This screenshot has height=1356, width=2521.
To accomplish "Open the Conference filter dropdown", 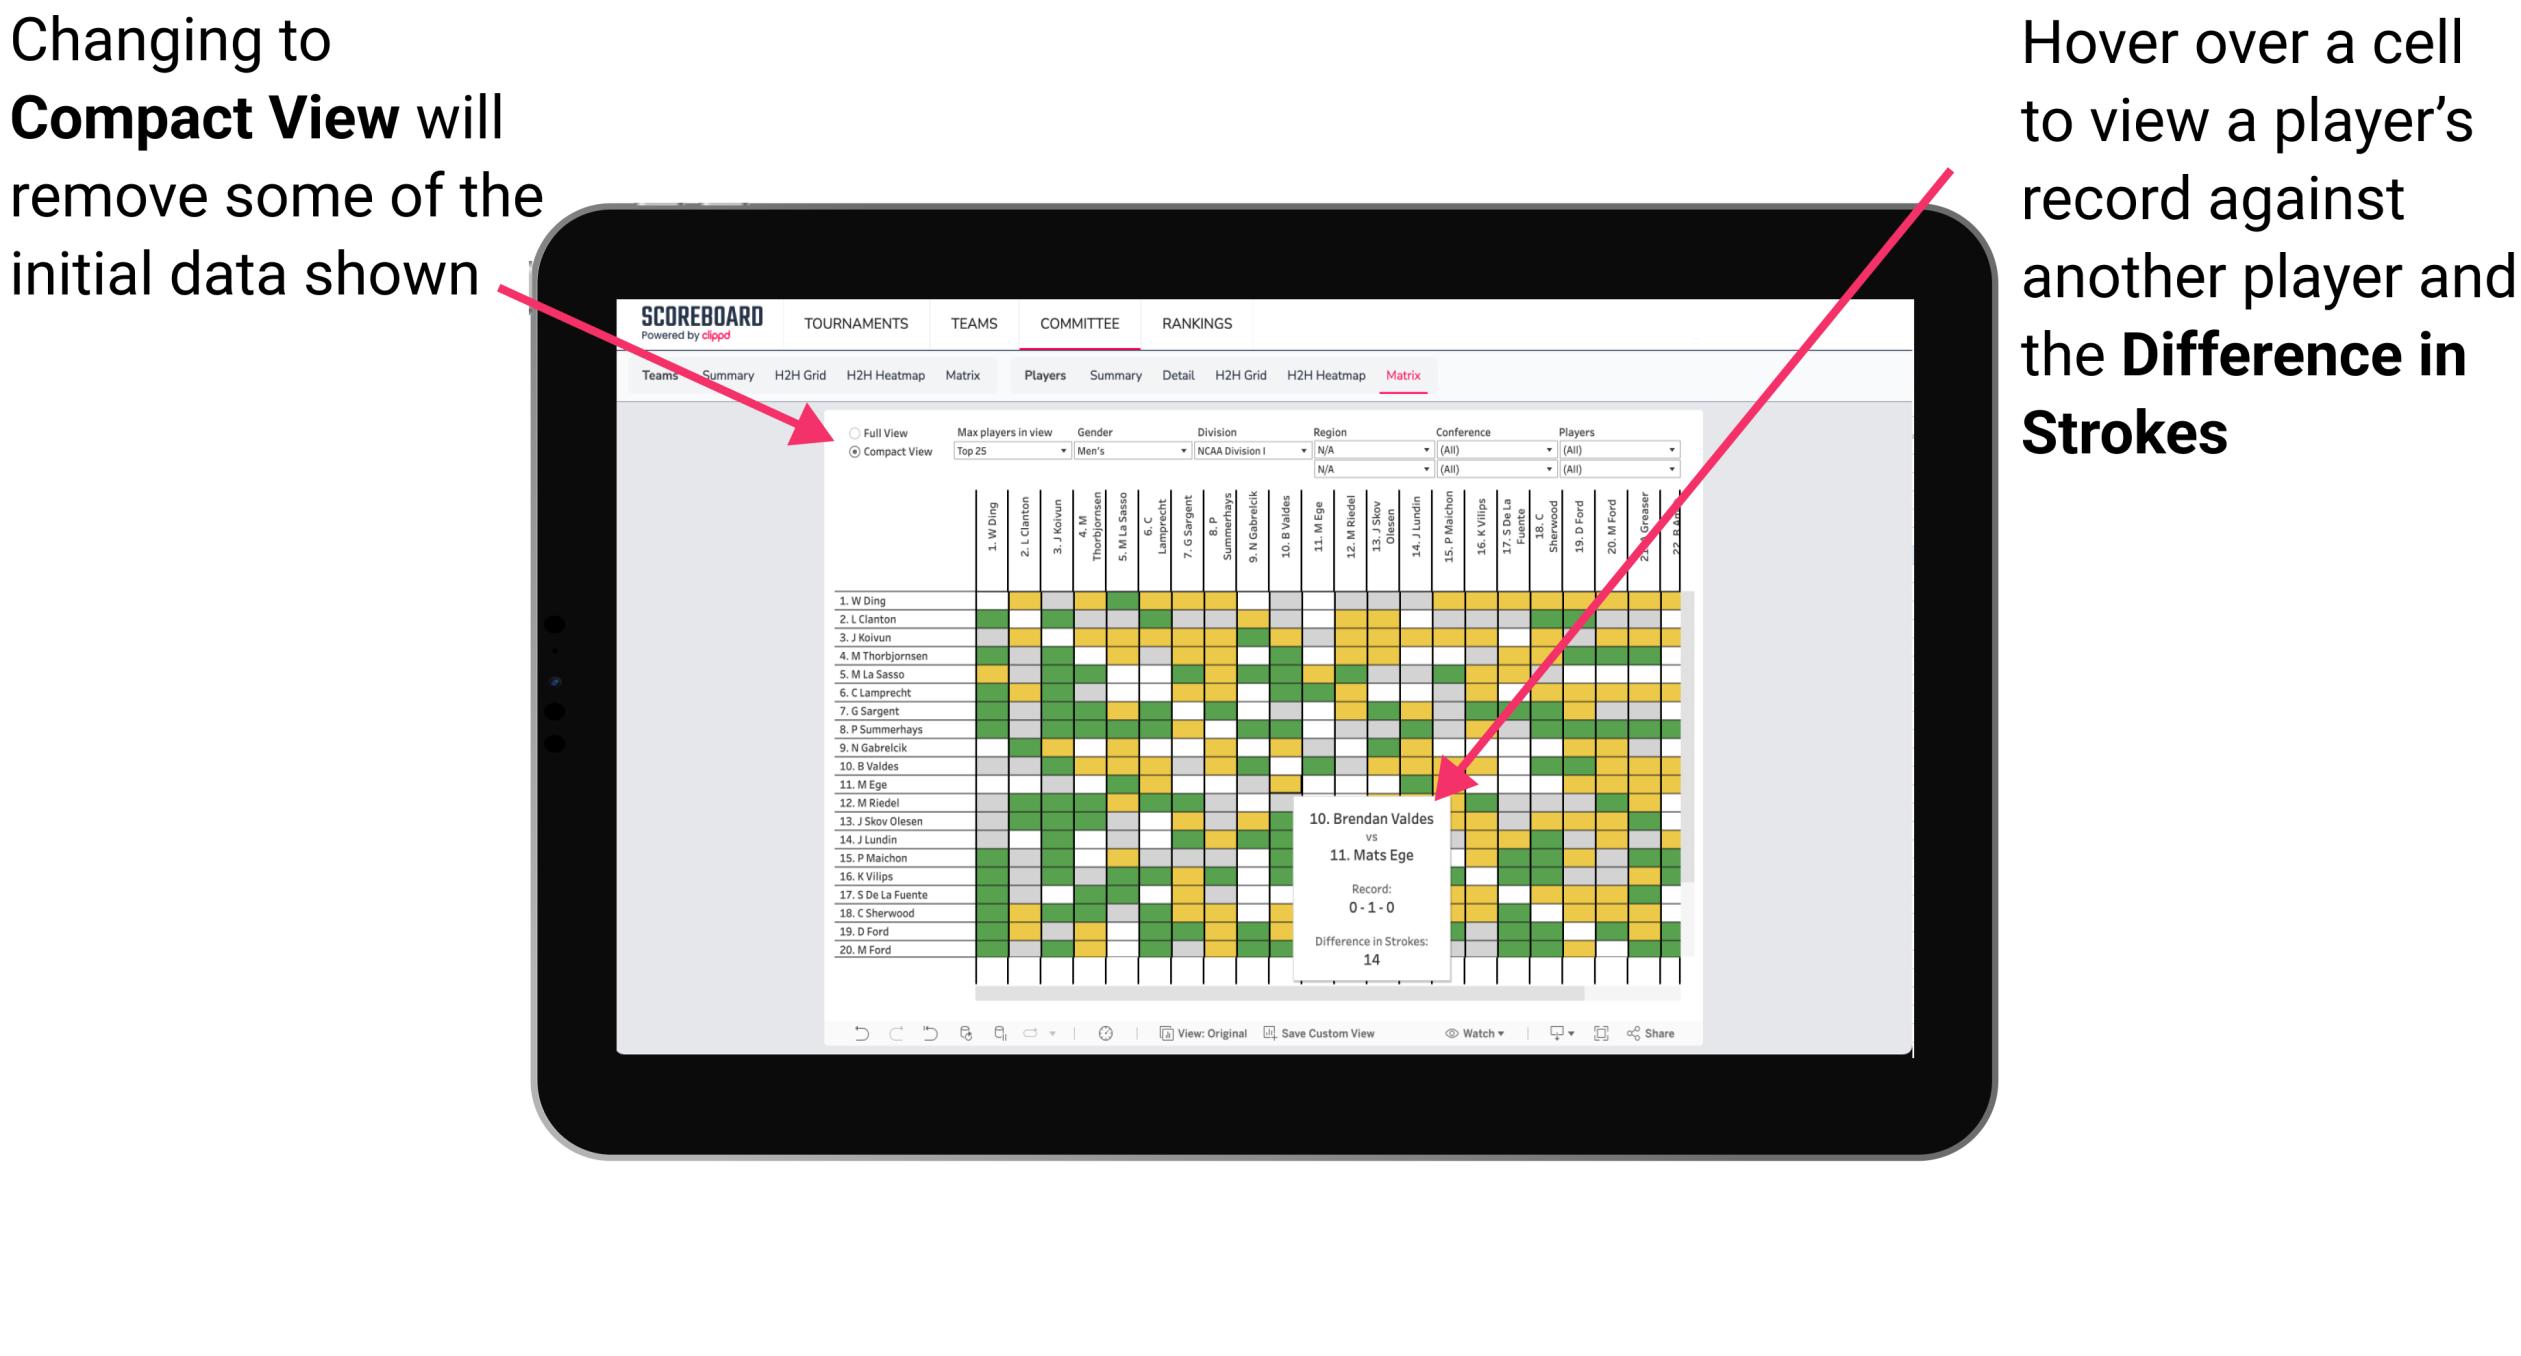I will click(x=1538, y=449).
